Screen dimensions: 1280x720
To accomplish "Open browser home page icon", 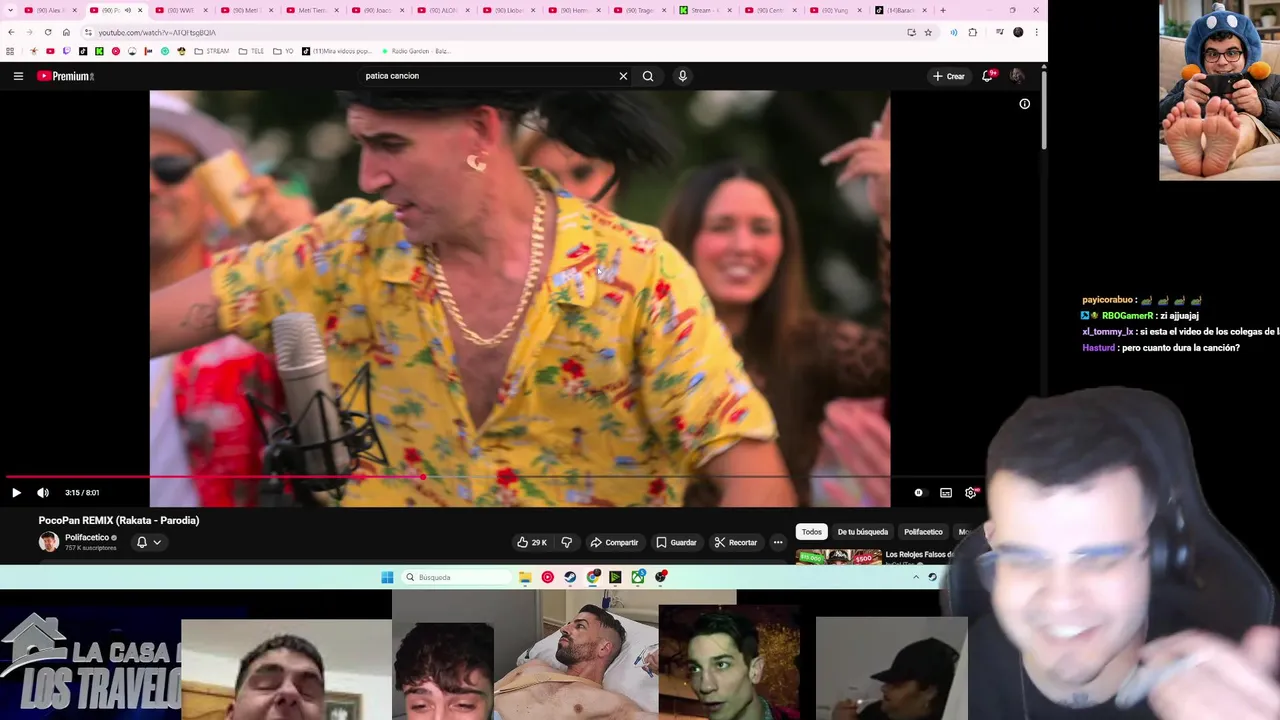I will pos(66,32).
